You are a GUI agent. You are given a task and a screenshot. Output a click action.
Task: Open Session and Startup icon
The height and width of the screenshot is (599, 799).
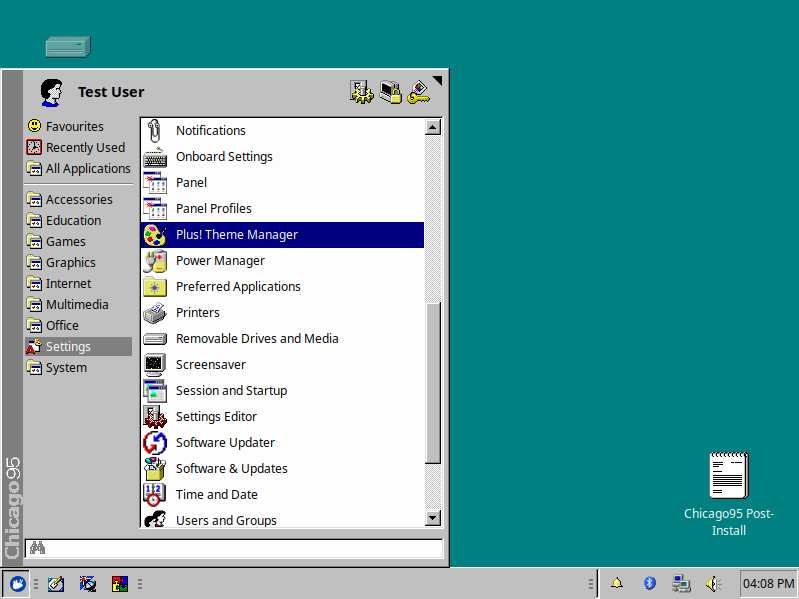pos(154,391)
